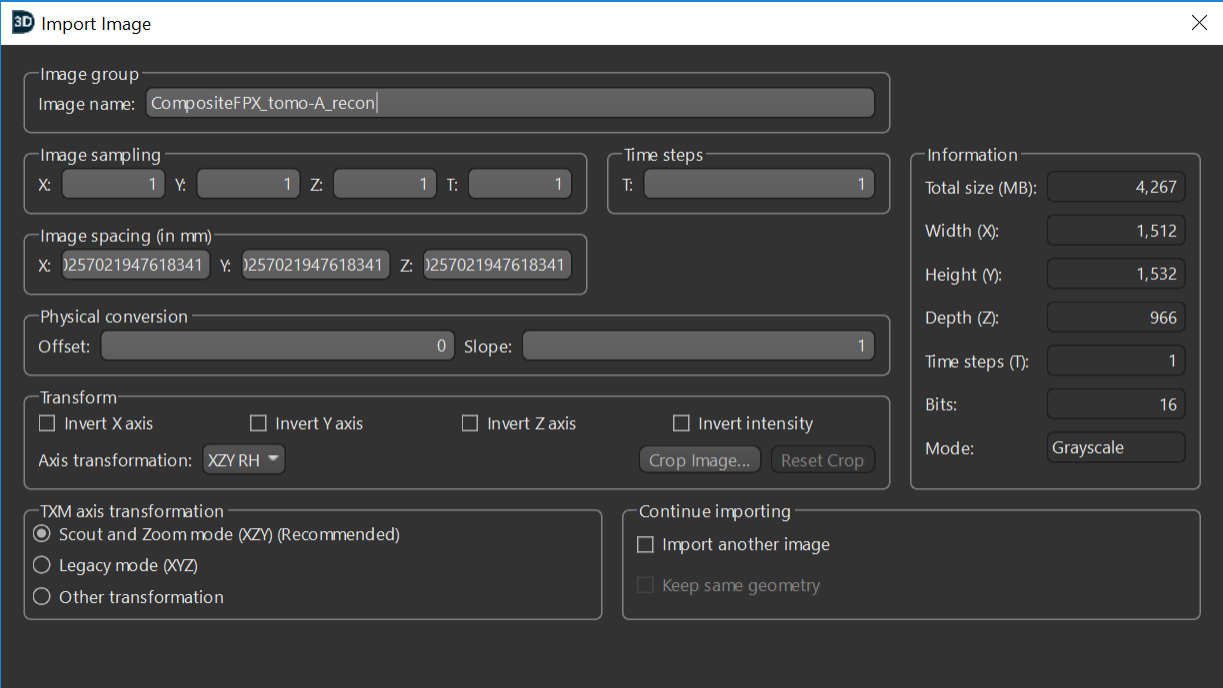Click the Image spacing Y value field
Image resolution: width=1223 pixels, height=688 pixels.
point(315,265)
